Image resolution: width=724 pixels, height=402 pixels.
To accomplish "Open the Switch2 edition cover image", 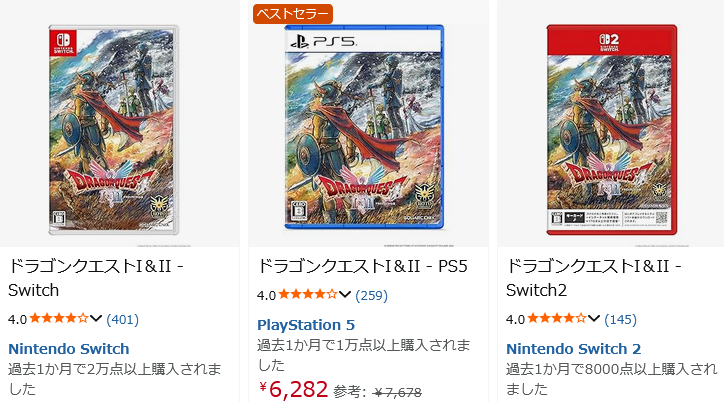I will coord(611,129).
